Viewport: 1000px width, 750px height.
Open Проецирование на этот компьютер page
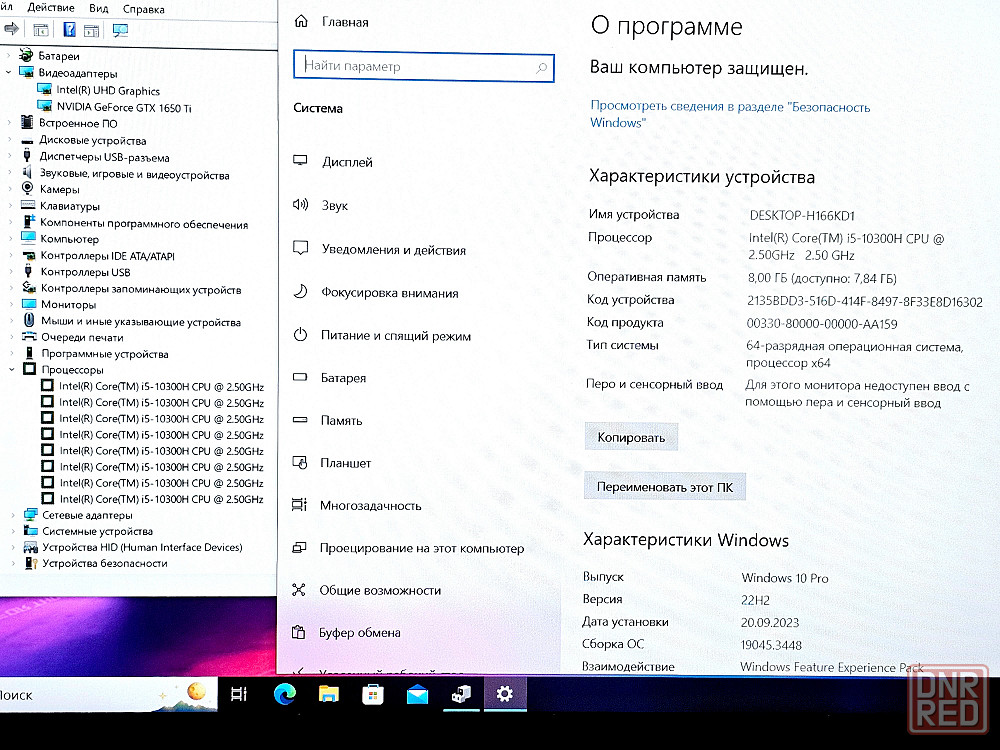coord(422,548)
